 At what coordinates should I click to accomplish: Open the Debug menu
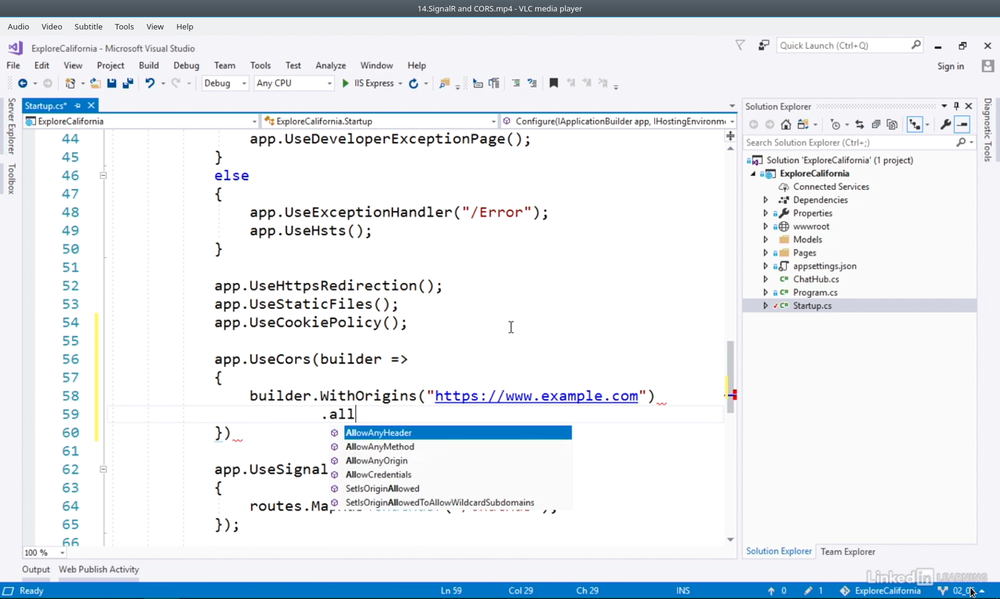click(186, 66)
